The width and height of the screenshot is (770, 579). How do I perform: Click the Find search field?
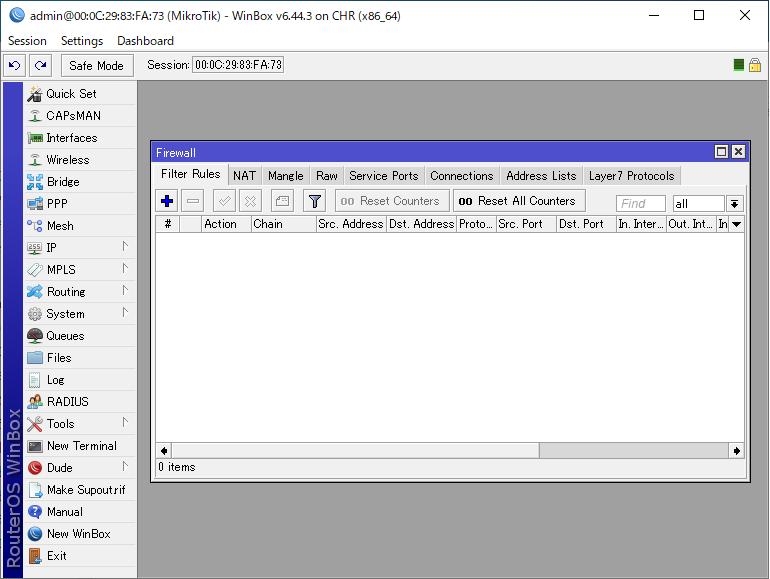click(641, 203)
